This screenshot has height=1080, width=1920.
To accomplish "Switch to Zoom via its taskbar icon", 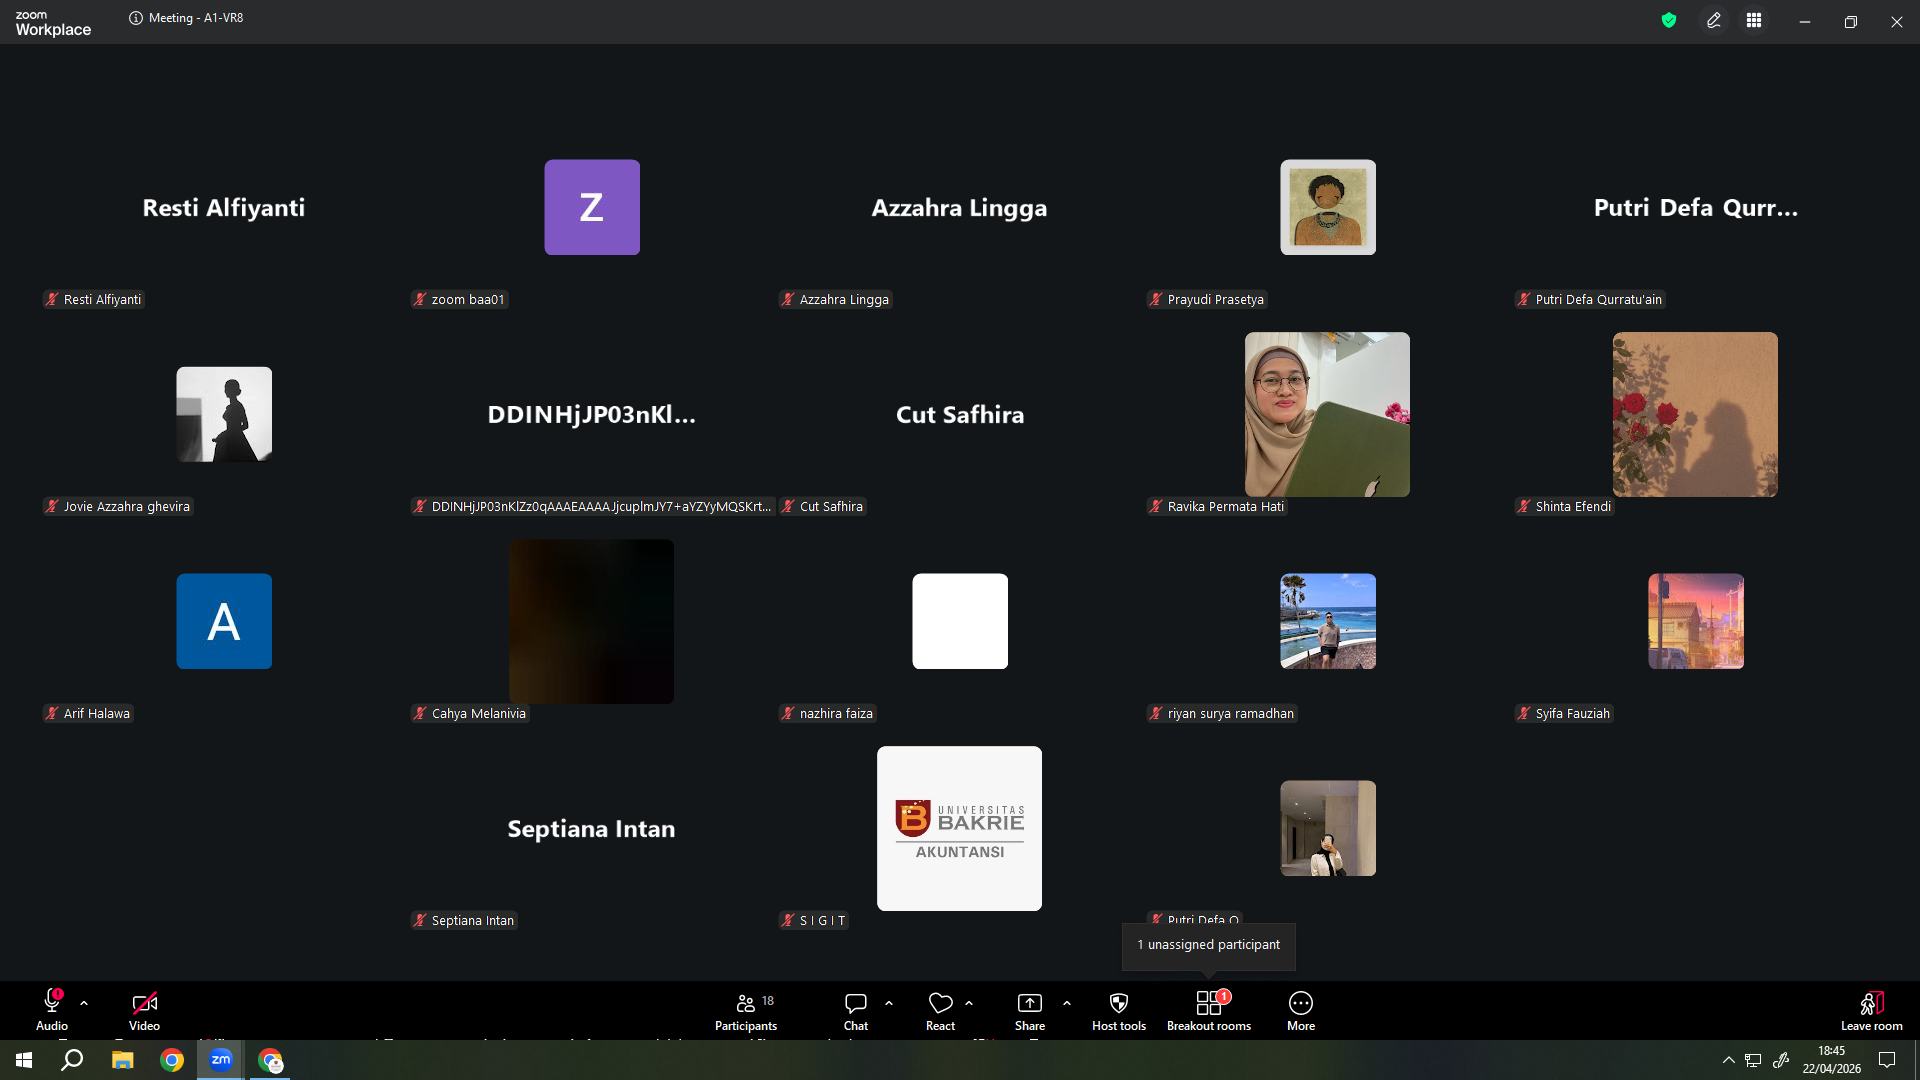I will [x=221, y=1060].
